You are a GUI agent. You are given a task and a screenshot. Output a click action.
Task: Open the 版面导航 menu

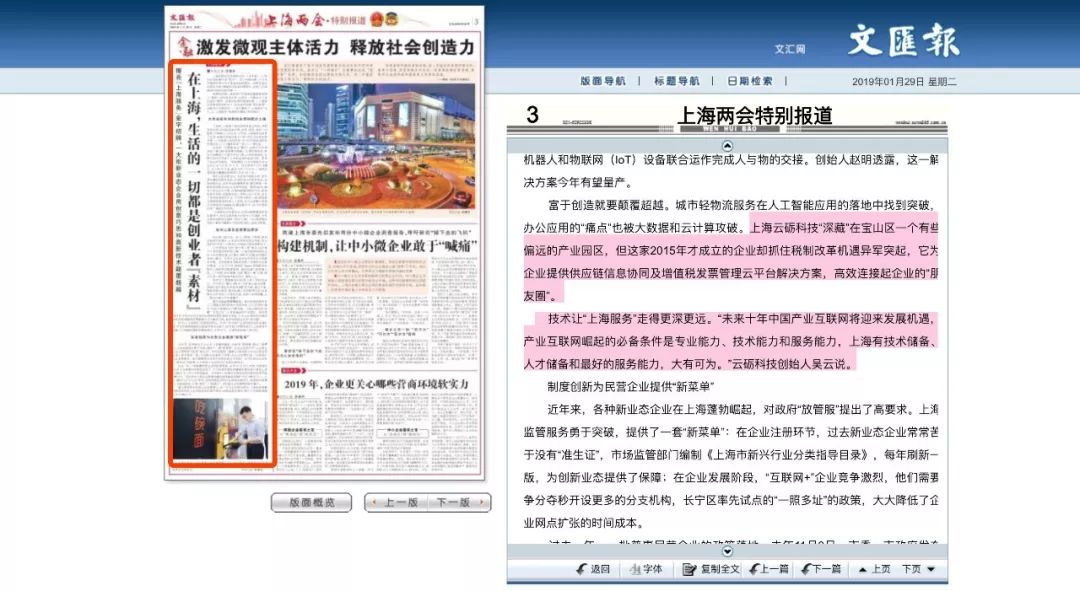[603, 81]
